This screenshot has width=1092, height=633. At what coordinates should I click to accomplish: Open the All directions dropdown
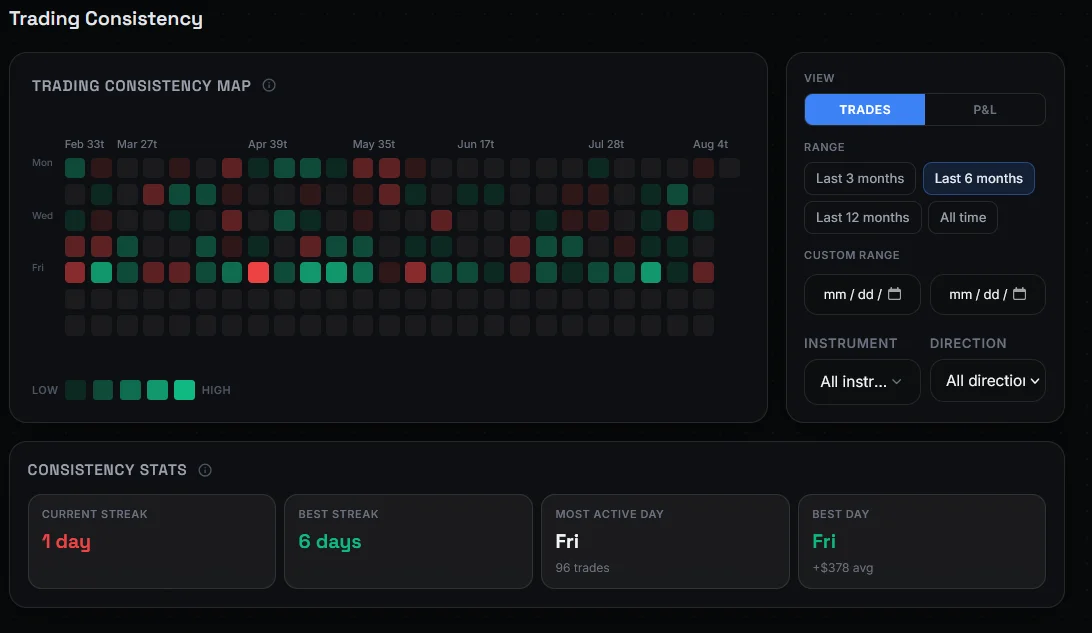click(x=988, y=381)
